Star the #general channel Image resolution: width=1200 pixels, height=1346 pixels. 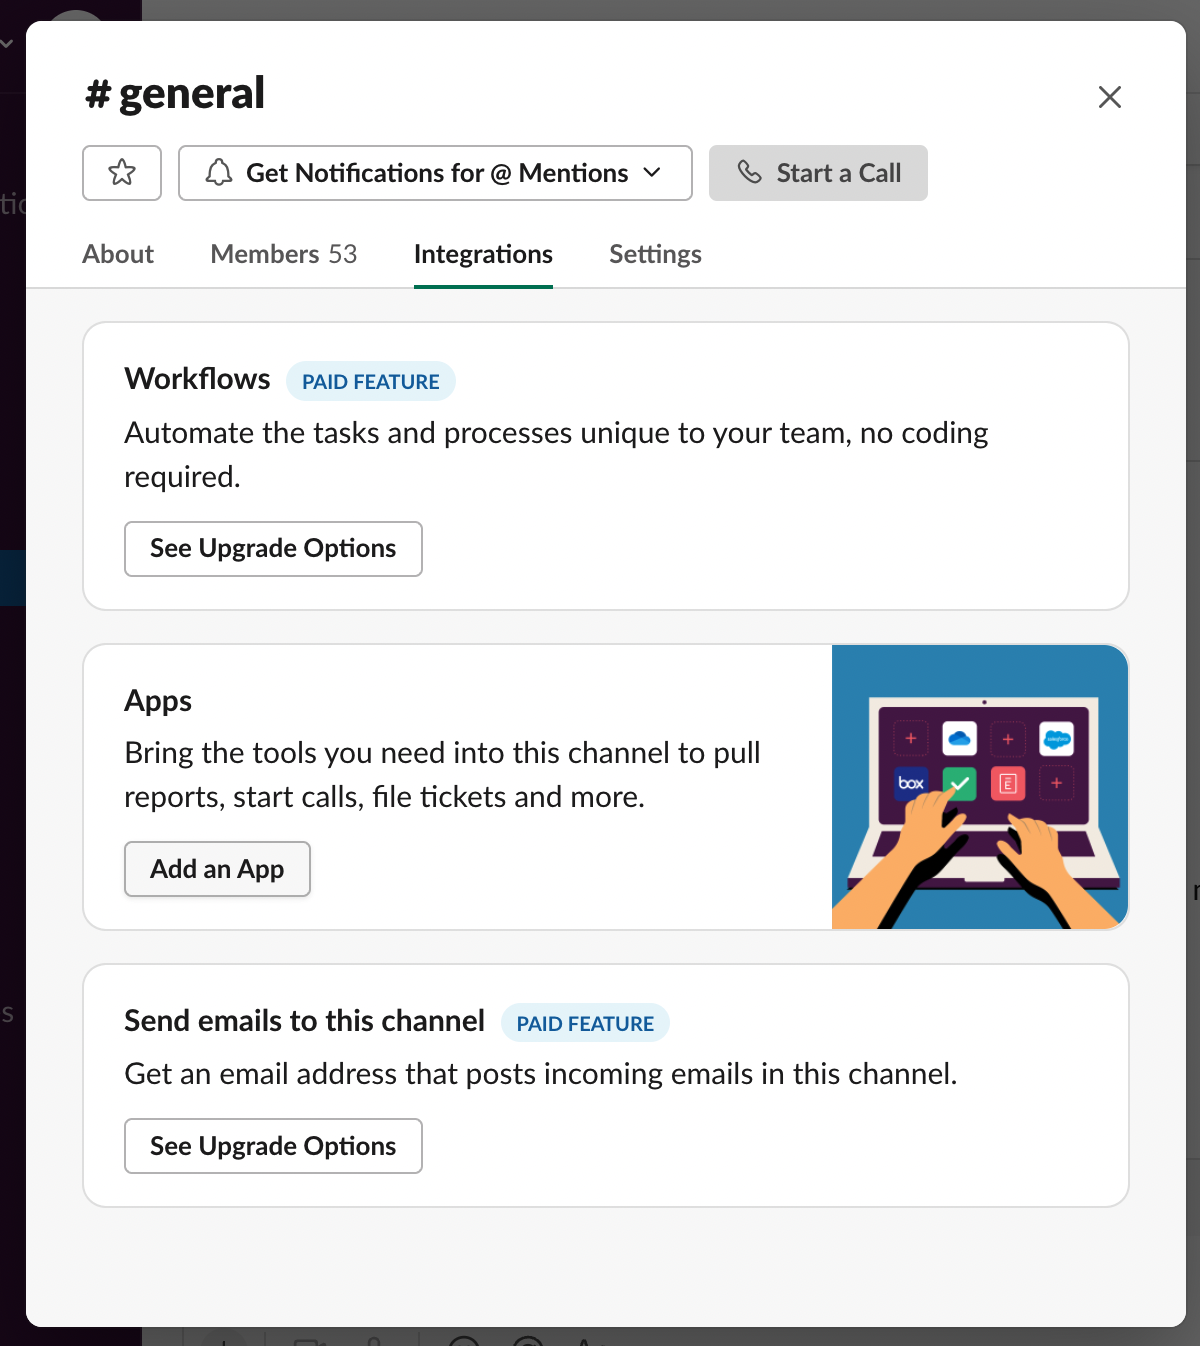tap(122, 173)
